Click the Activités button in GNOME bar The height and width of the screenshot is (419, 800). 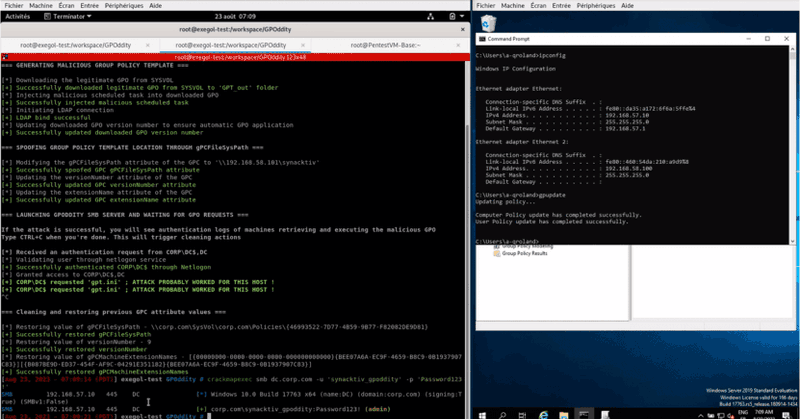click(17, 16)
